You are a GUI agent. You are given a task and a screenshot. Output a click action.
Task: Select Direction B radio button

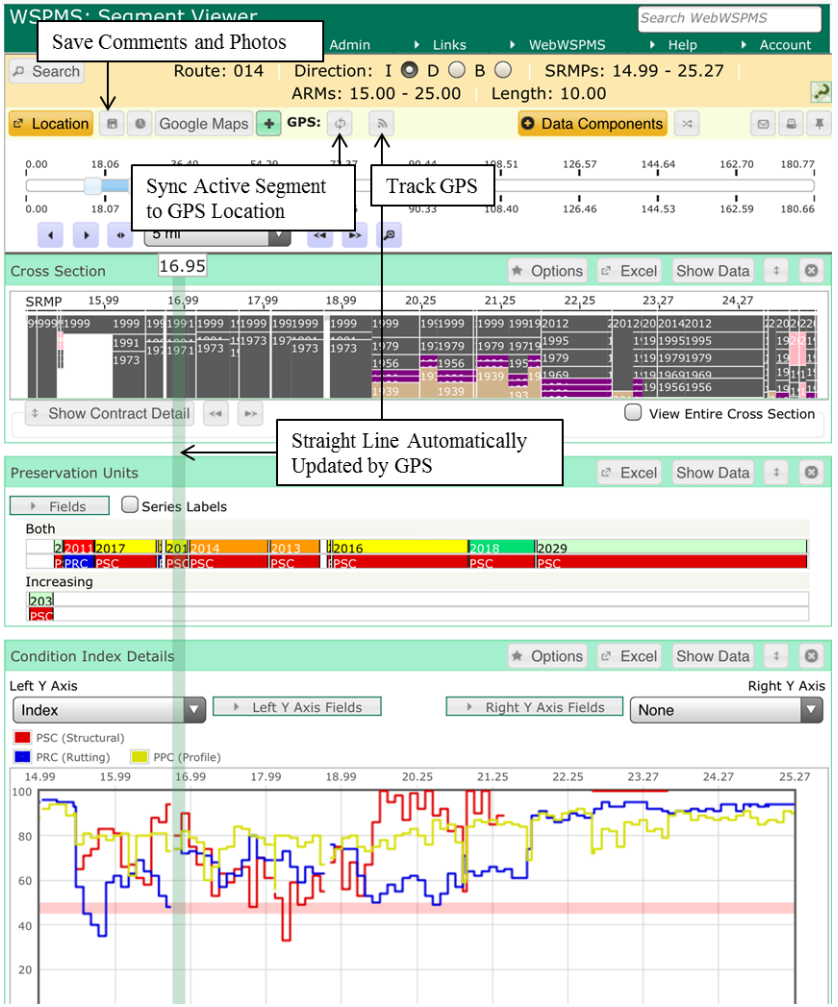tap(503, 69)
